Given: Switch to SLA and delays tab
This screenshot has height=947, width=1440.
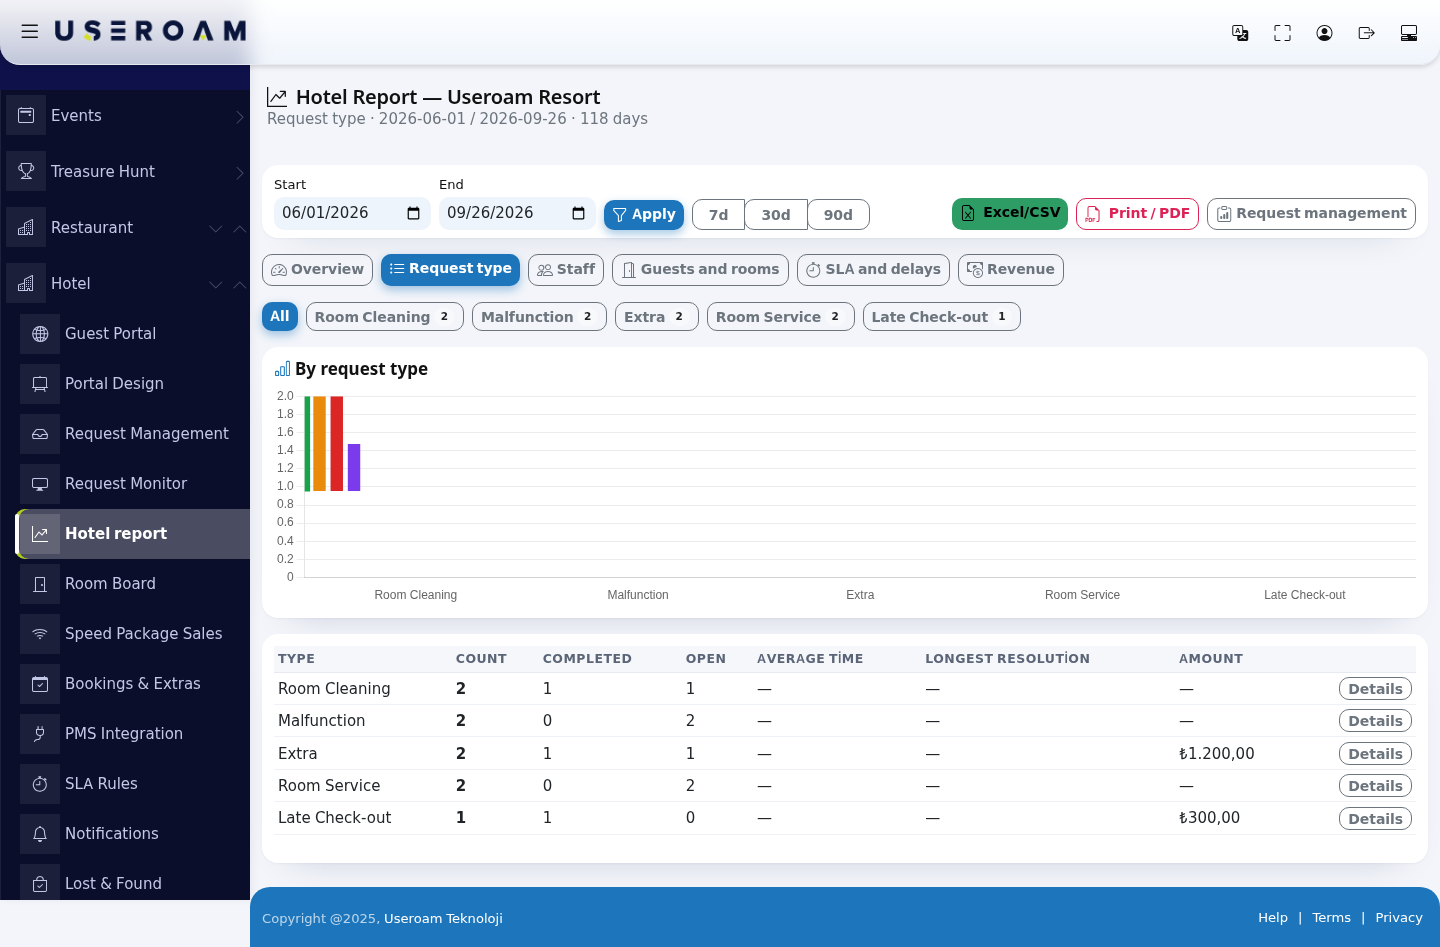Looking at the screenshot, I should point(873,270).
